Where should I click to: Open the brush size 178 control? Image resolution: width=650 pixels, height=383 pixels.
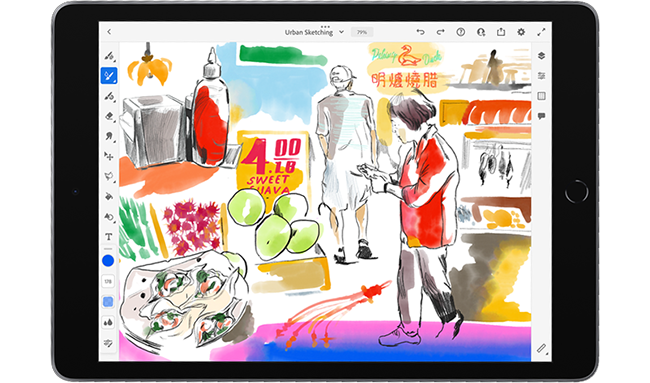pyautogui.click(x=108, y=281)
